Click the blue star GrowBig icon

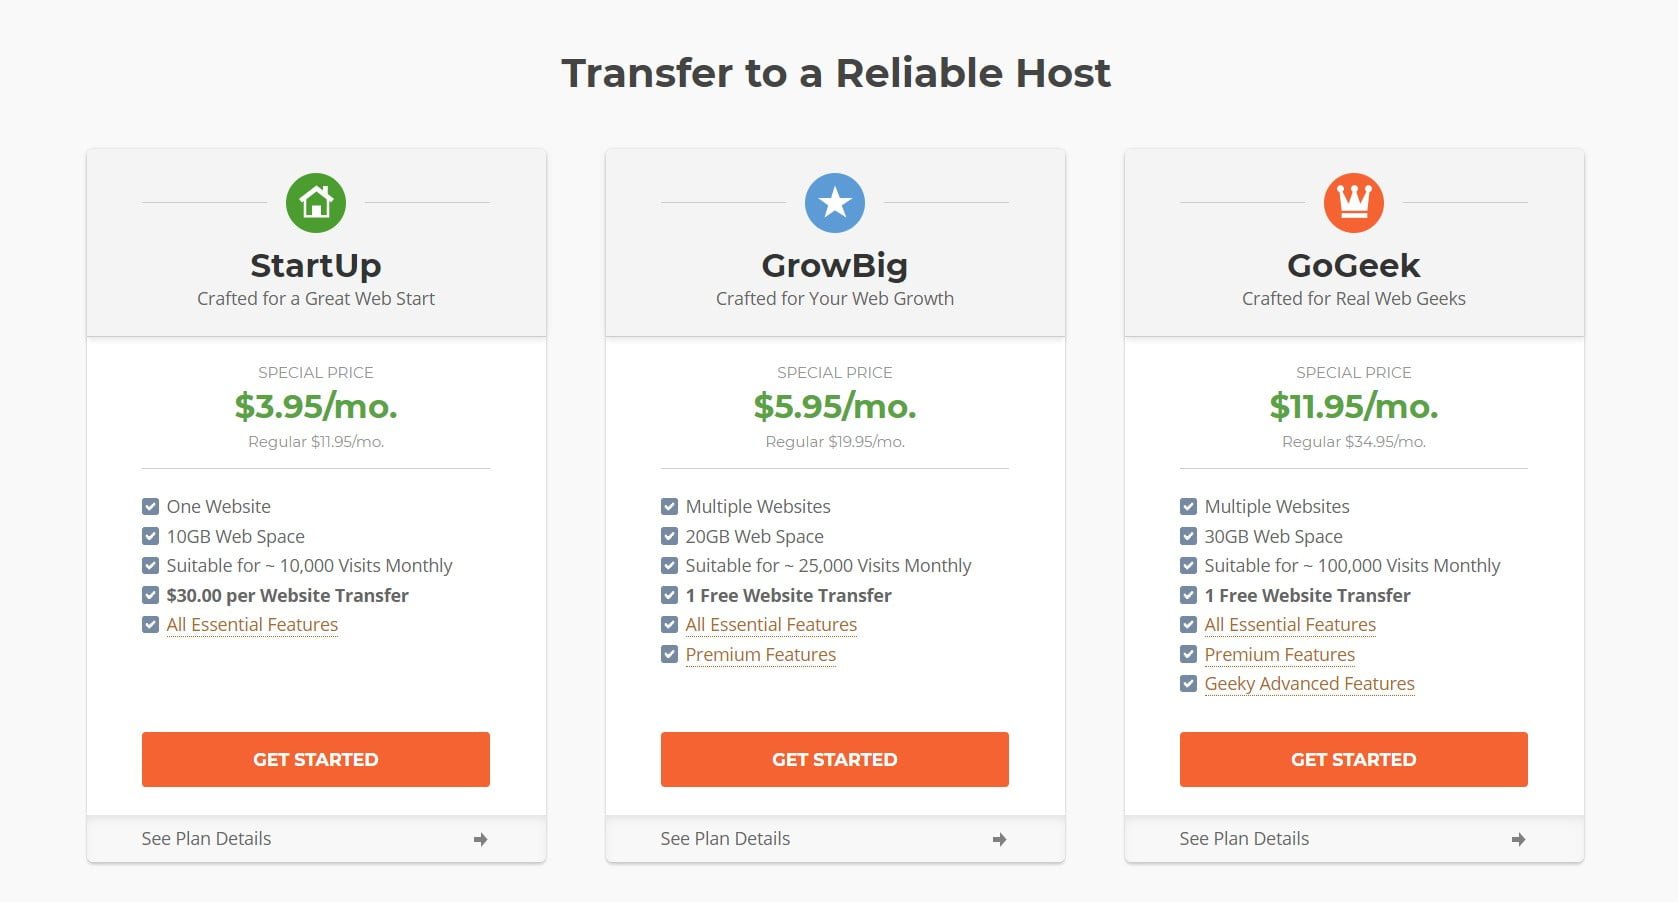pyautogui.click(x=835, y=202)
